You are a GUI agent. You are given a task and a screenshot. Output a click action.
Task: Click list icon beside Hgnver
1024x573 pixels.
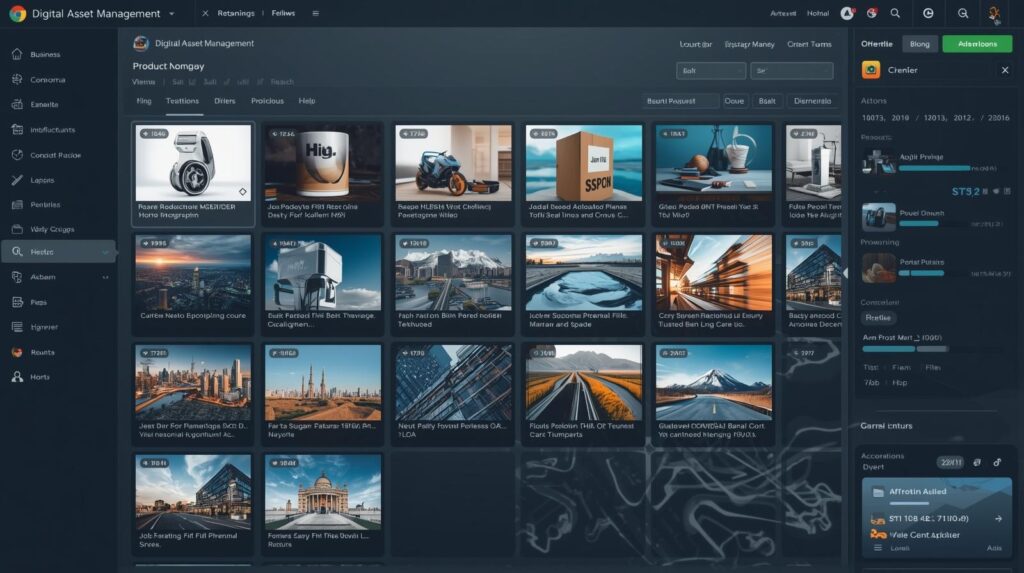(17, 327)
